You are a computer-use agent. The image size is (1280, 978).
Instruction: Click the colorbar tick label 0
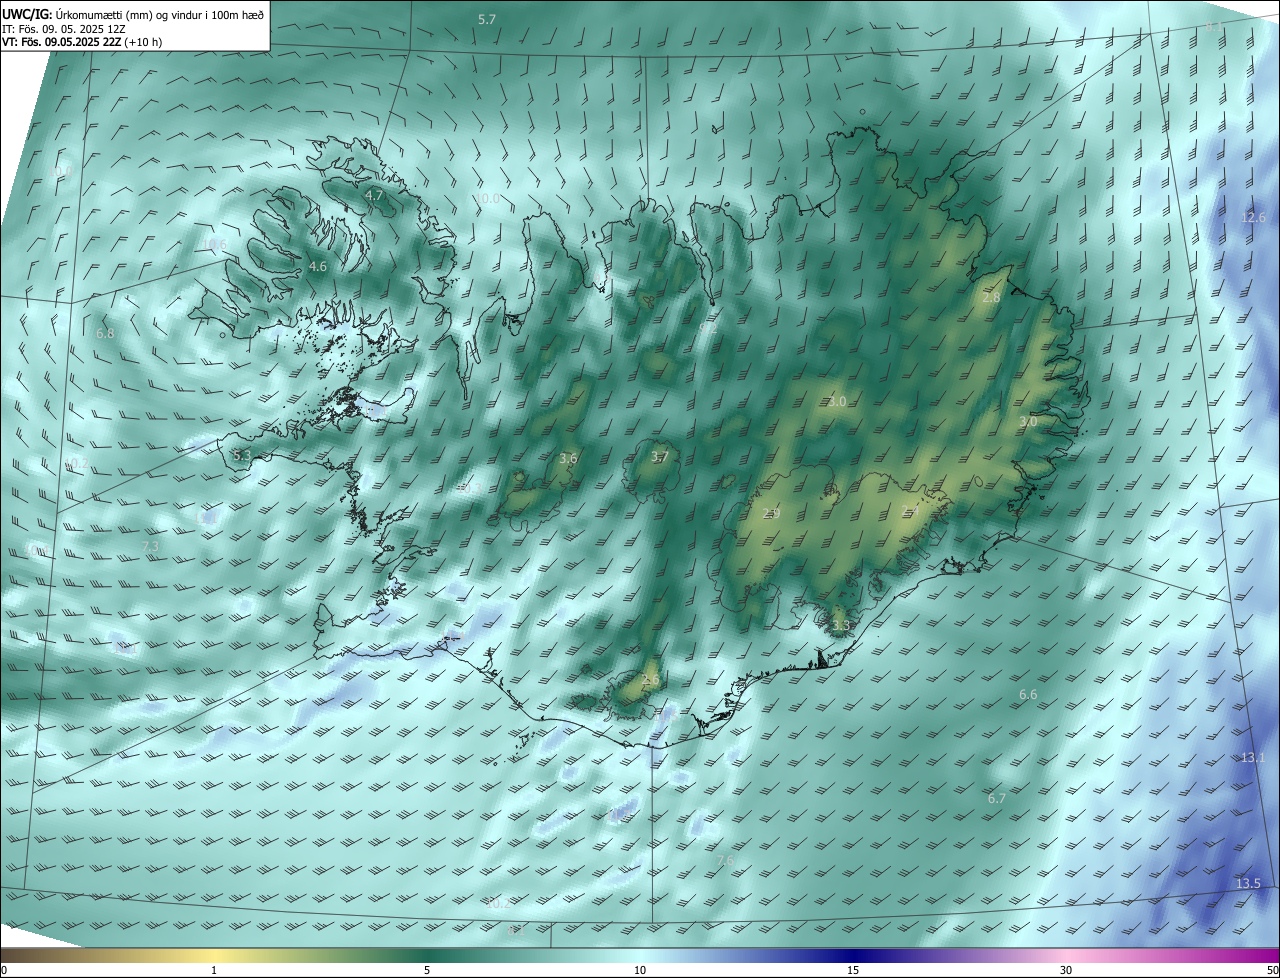click(4, 970)
